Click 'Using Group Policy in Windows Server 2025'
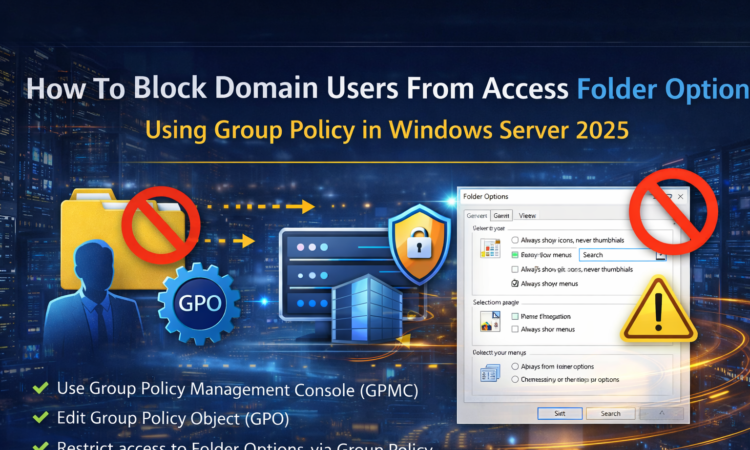 click(x=386, y=130)
